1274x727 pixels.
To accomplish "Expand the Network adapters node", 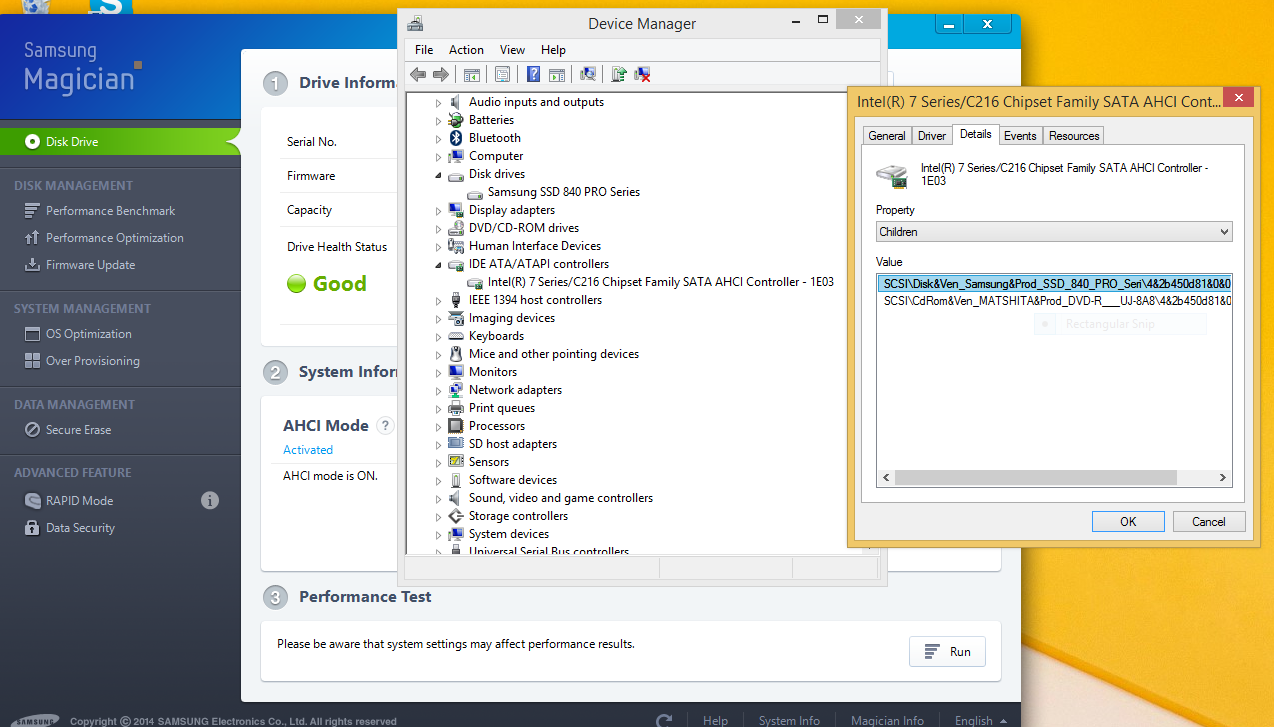I will 438,391.
